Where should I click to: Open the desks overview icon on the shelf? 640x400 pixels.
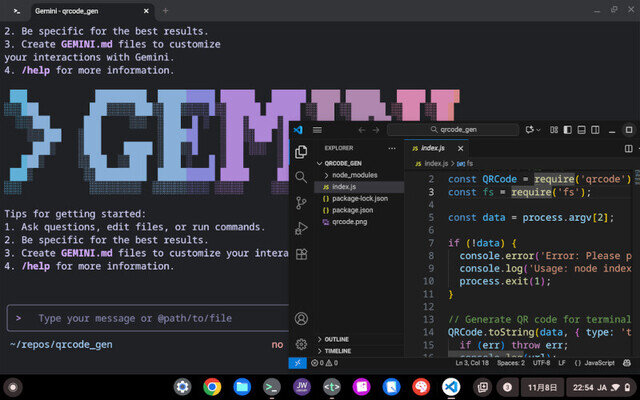click(482, 387)
